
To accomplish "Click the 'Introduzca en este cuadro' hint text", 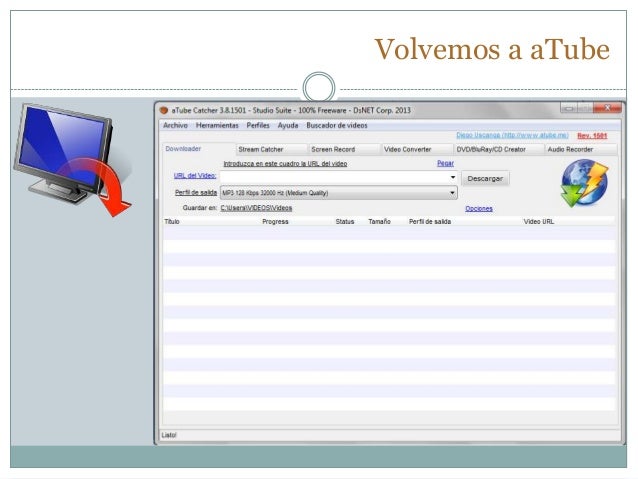I will [x=285, y=164].
